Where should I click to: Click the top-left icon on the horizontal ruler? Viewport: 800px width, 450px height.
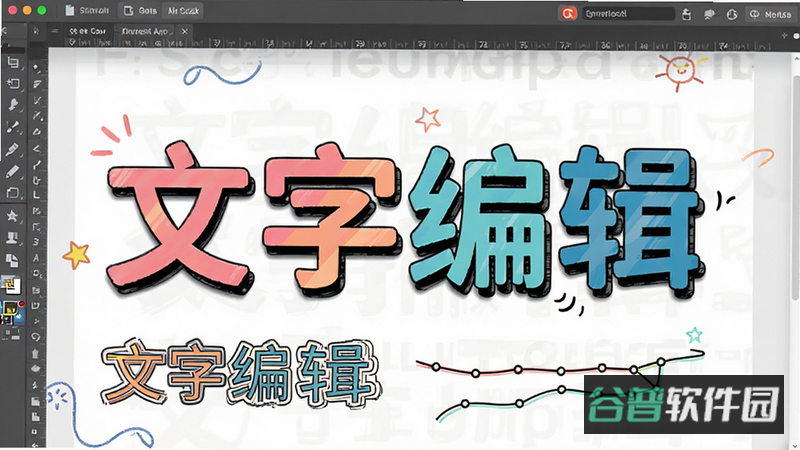coord(72,43)
